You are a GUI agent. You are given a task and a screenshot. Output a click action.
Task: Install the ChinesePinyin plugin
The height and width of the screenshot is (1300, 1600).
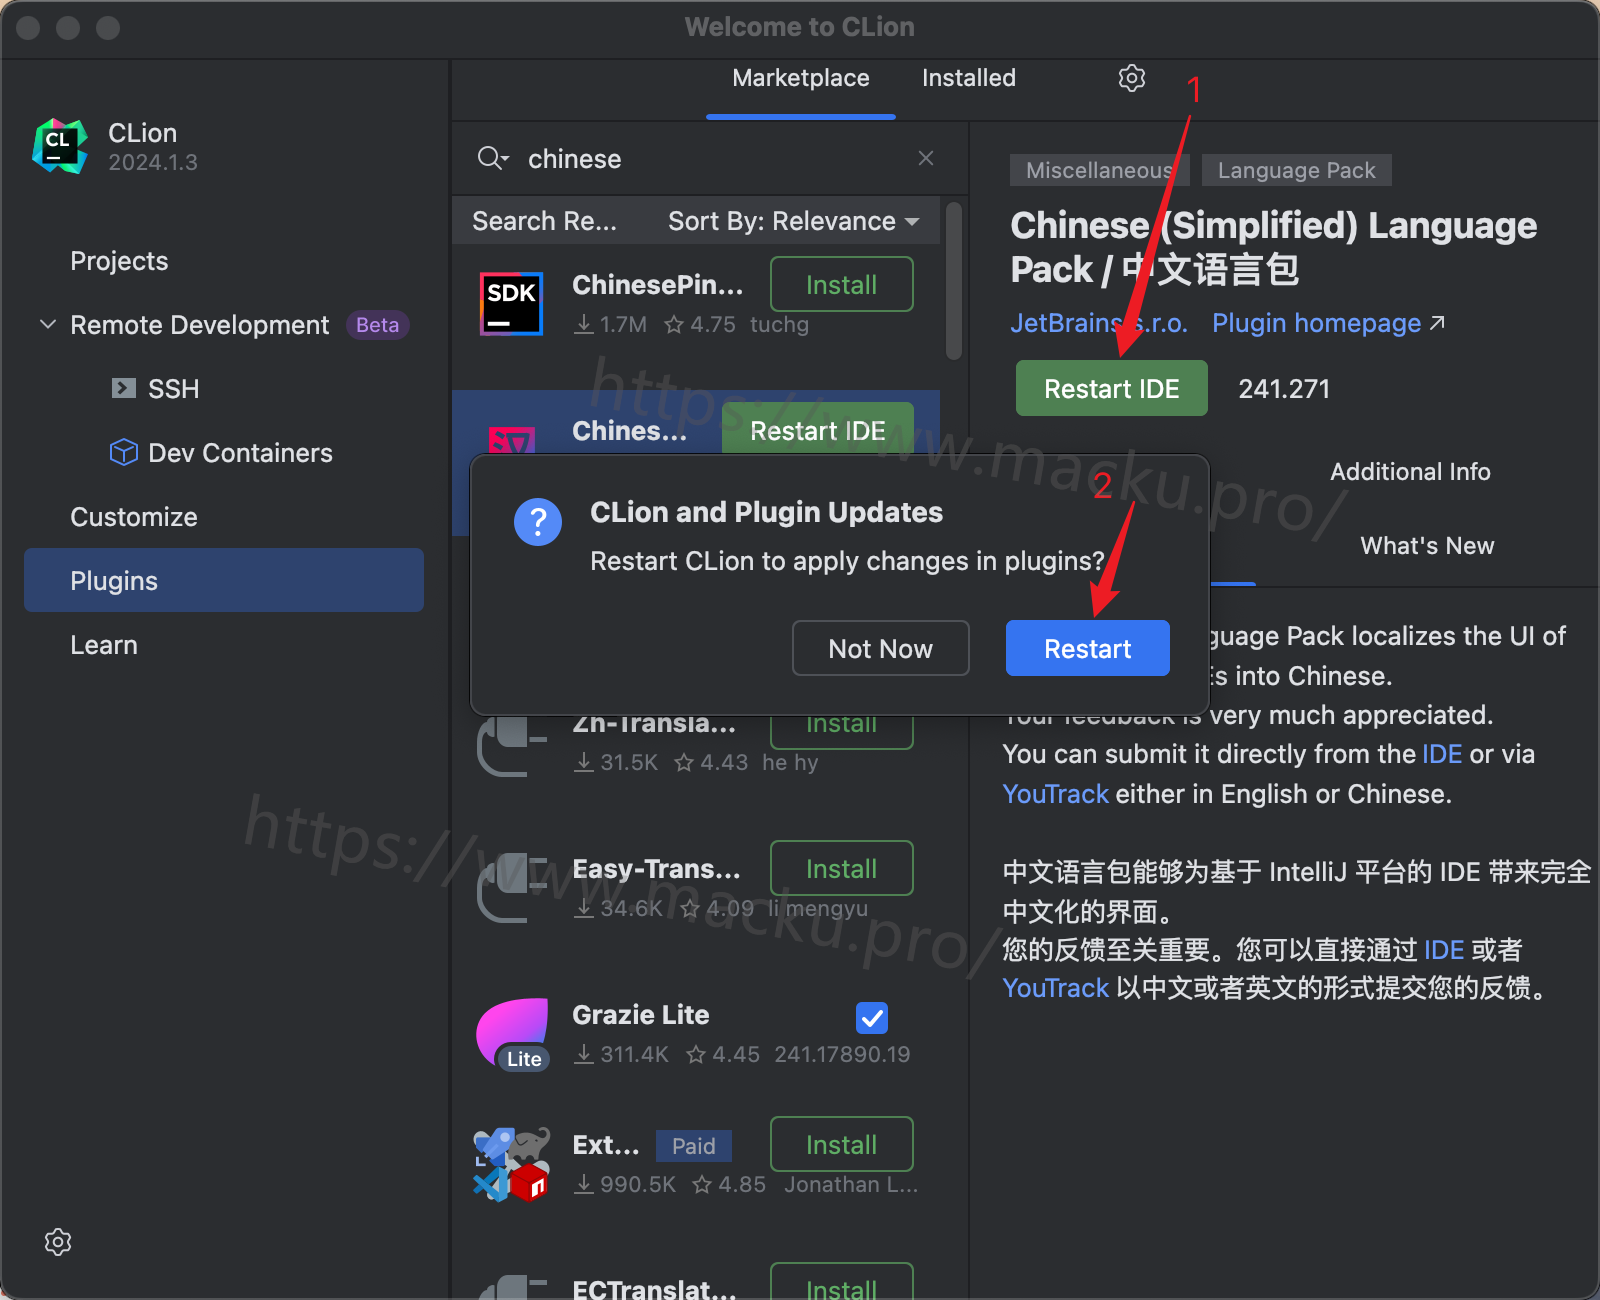(x=841, y=284)
